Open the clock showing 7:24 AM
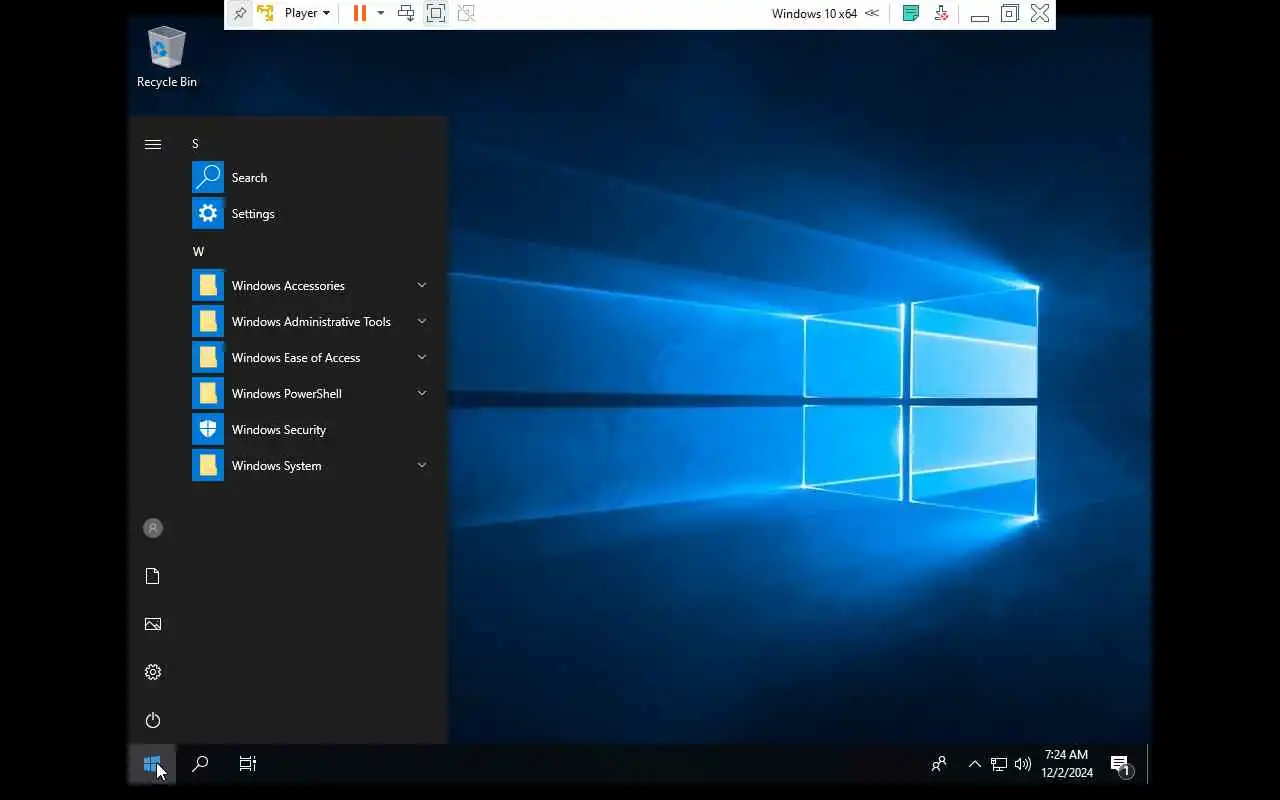The width and height of the screenshot is (1280, 800). pos(1066,764)
